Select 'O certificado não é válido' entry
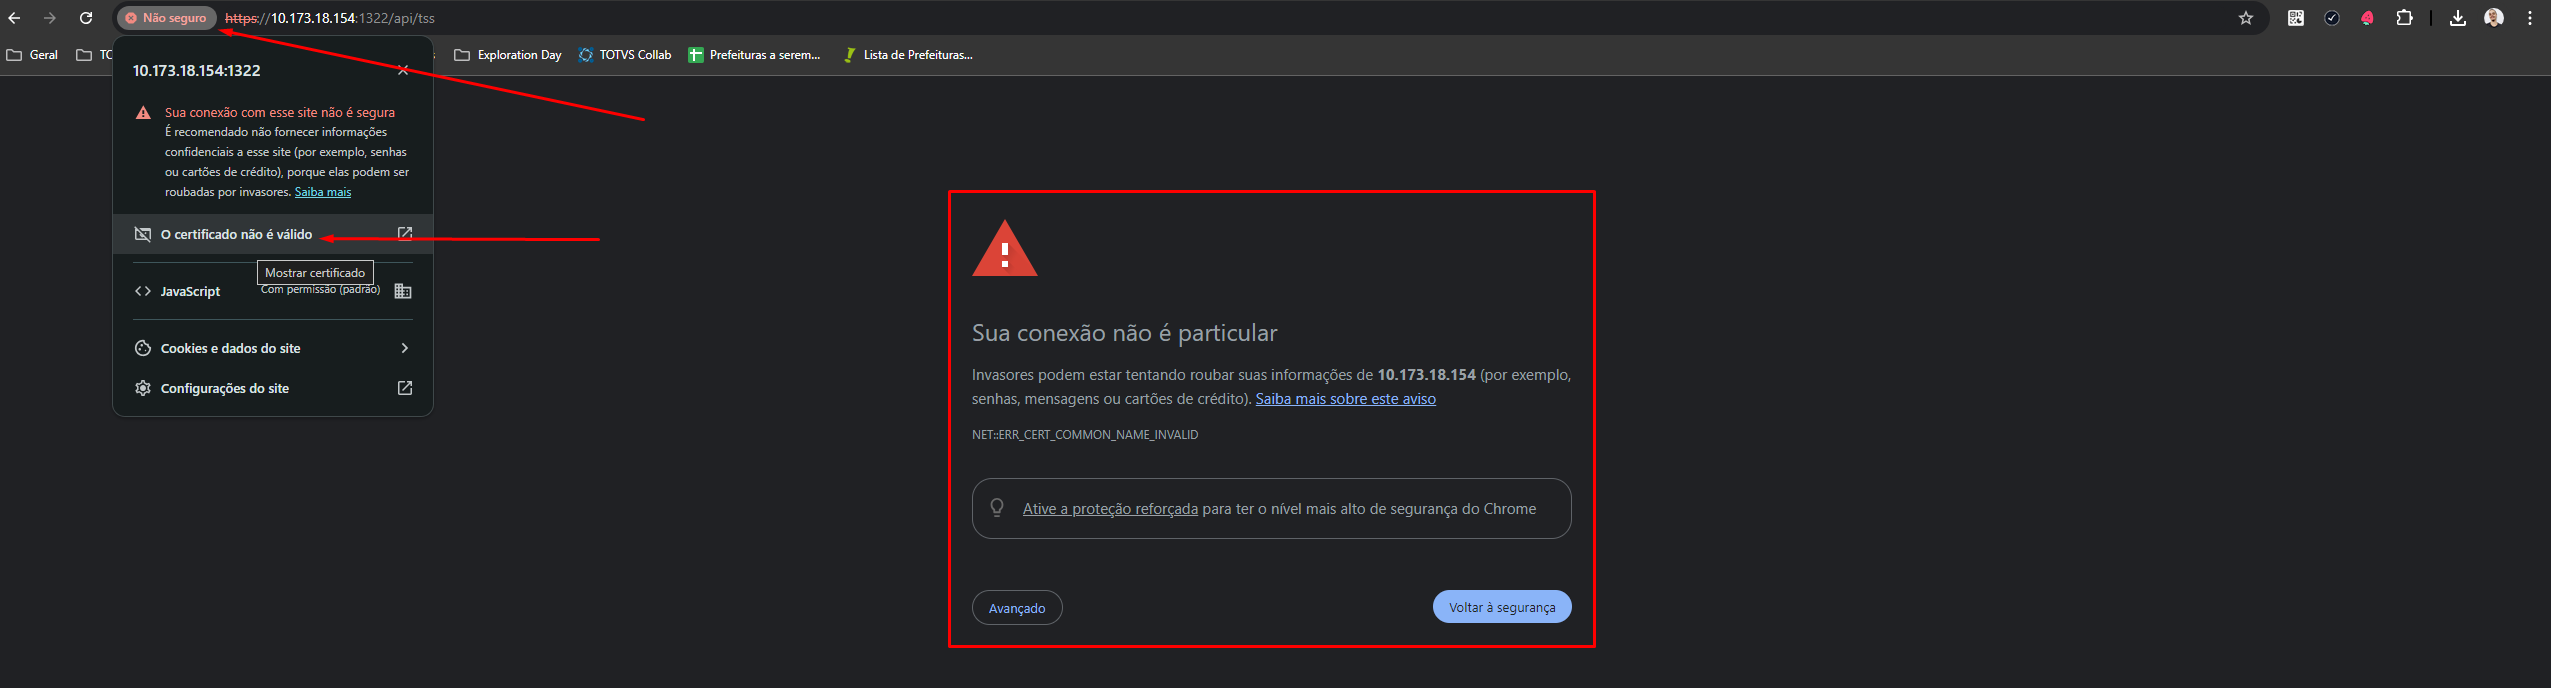This screenshot has height=688, width=2551. pos(273,234)
